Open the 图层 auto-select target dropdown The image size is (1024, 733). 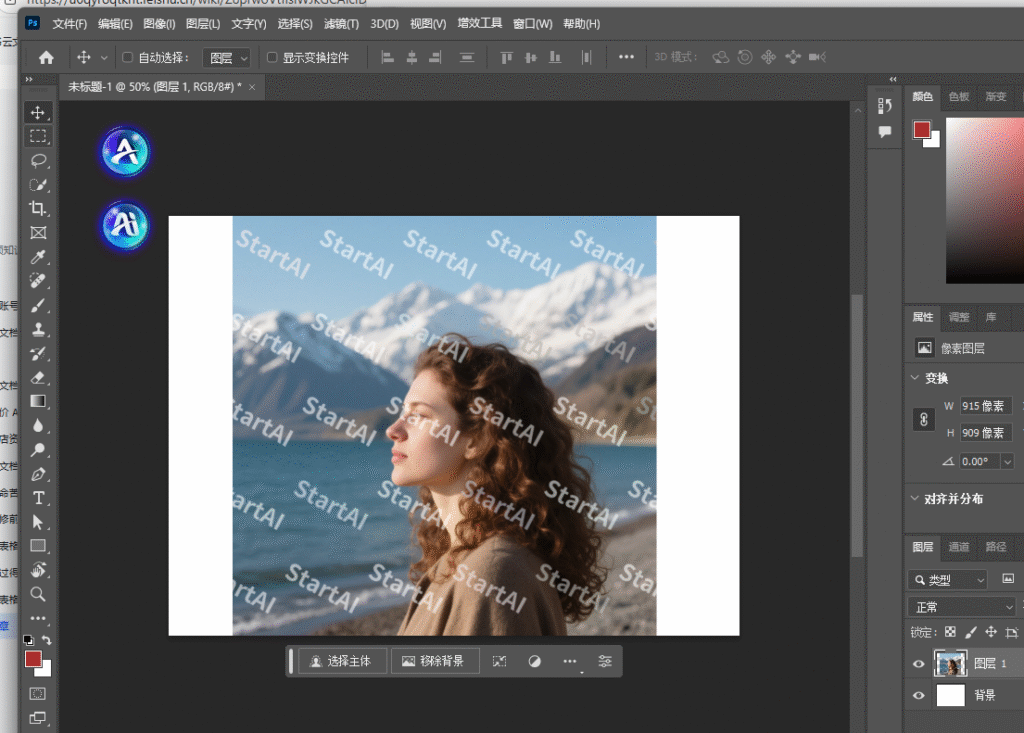[x=227, y=58]
